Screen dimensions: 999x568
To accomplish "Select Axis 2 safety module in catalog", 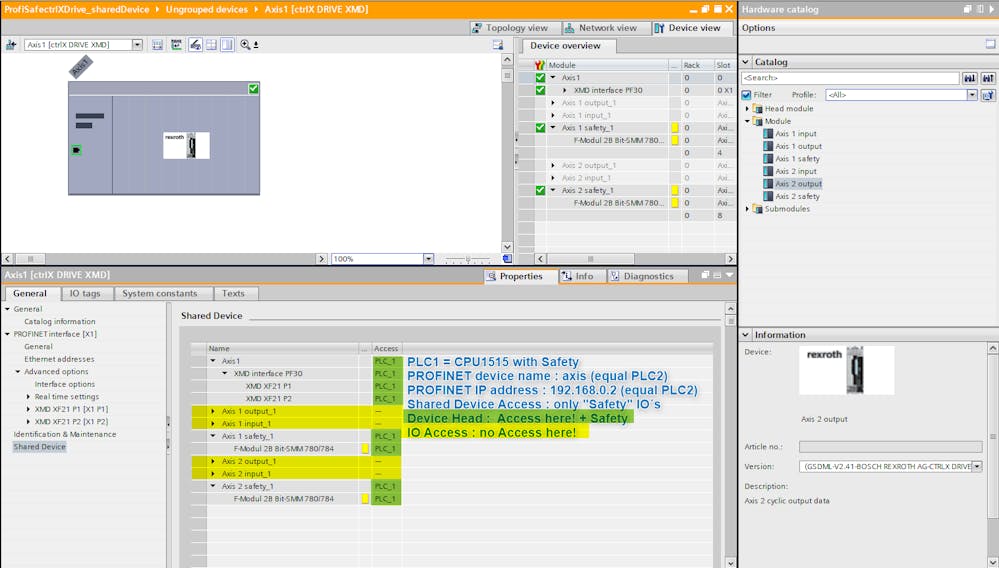I will click(x=797, y=196).
